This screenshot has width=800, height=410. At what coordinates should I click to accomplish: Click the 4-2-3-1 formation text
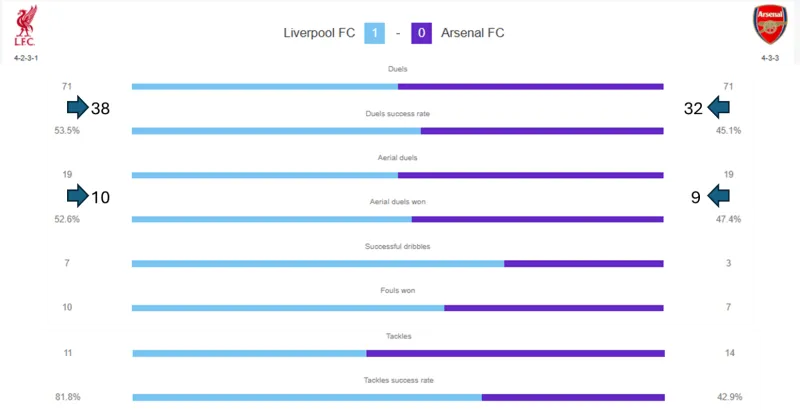click(x=26, y=58)
